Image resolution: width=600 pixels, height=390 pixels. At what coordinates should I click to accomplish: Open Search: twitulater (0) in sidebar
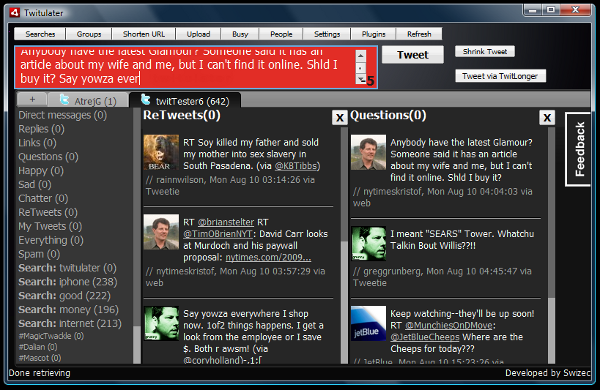point(67,268)
